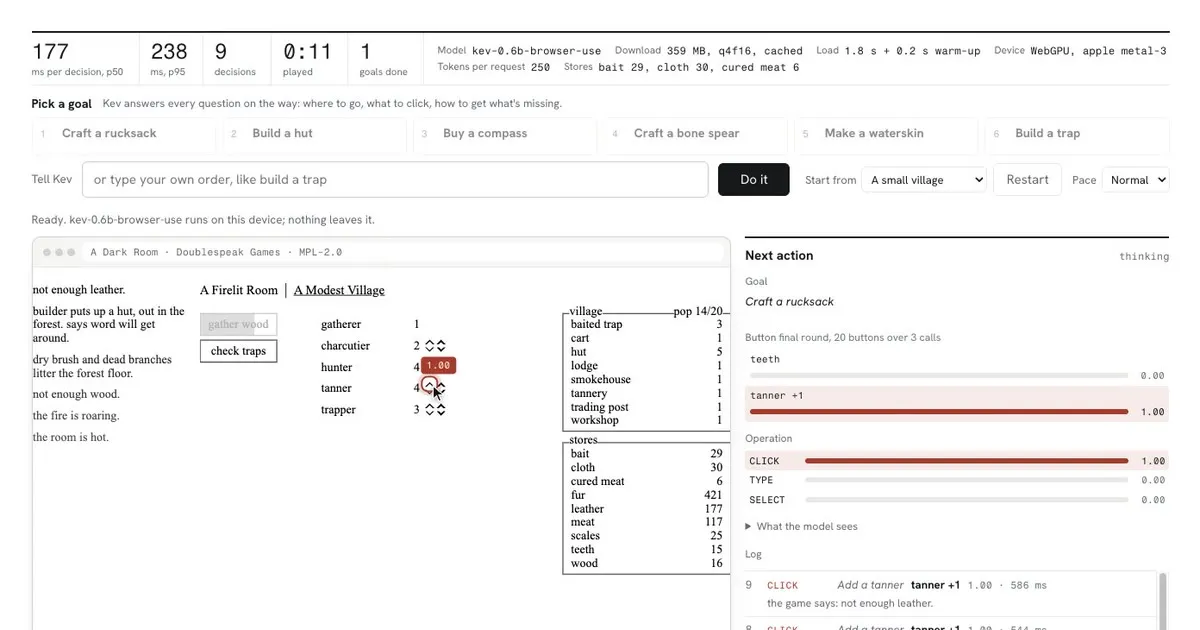Click the right up arrow beside trapper count
Viewport: 1200px width, 630px height.
(x=441, y=406)
